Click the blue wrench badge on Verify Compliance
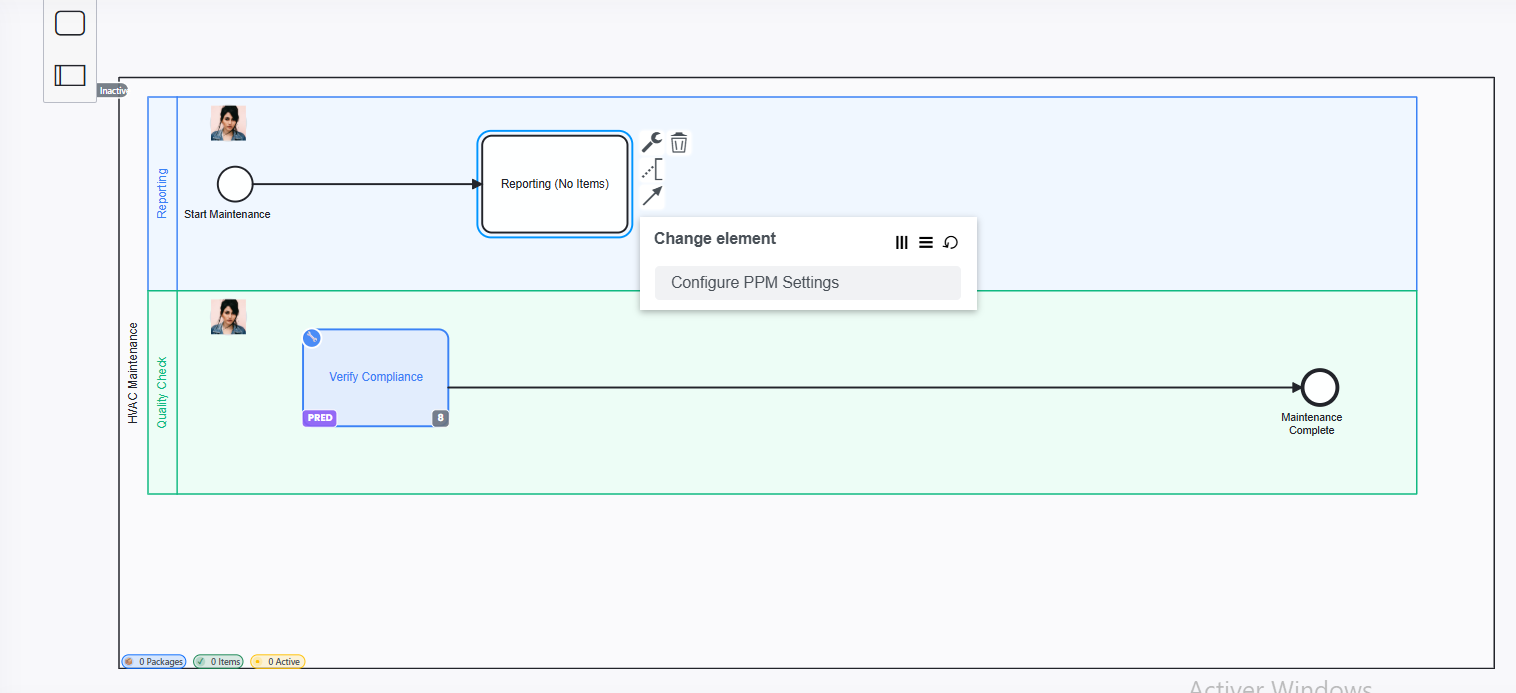This screenshot has width=1516, height=693. click(311, 338)
